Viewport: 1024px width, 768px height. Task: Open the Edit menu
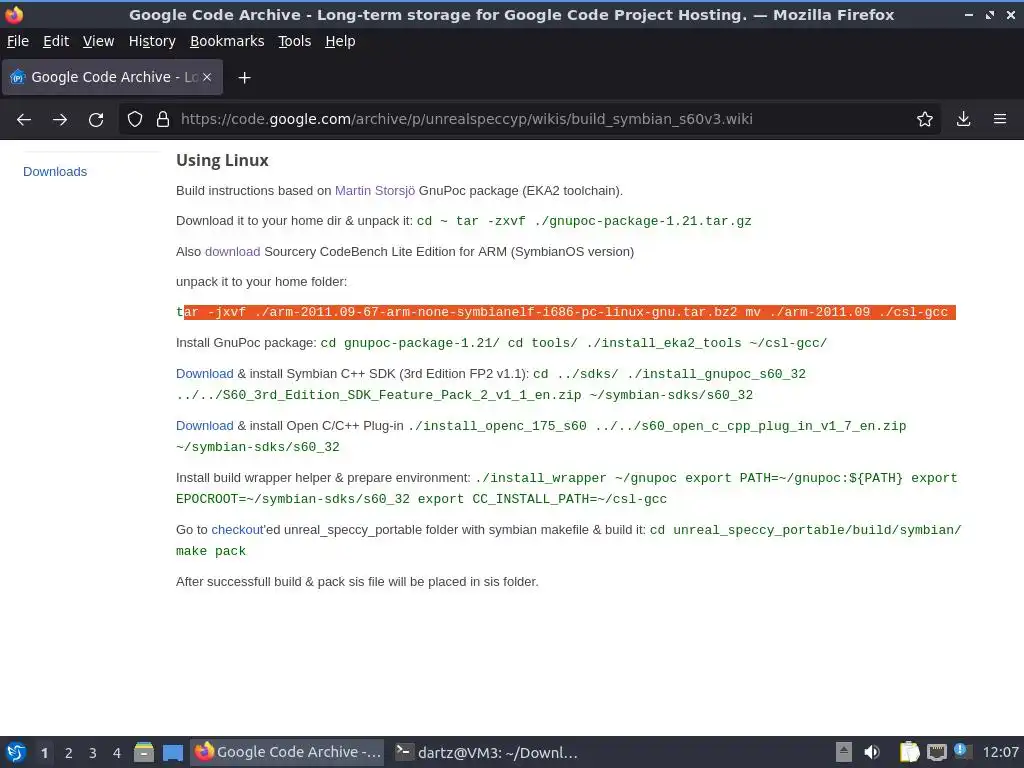[x=56, y=41]
